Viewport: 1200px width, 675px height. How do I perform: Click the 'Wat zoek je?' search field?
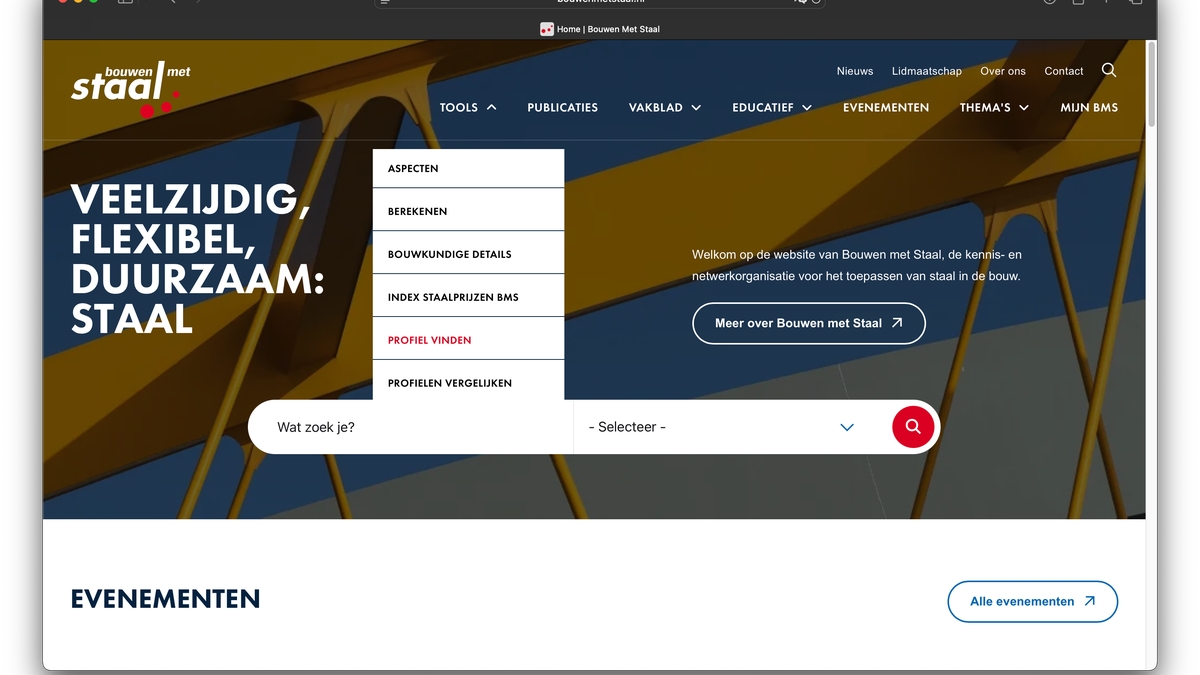(410, 427)
